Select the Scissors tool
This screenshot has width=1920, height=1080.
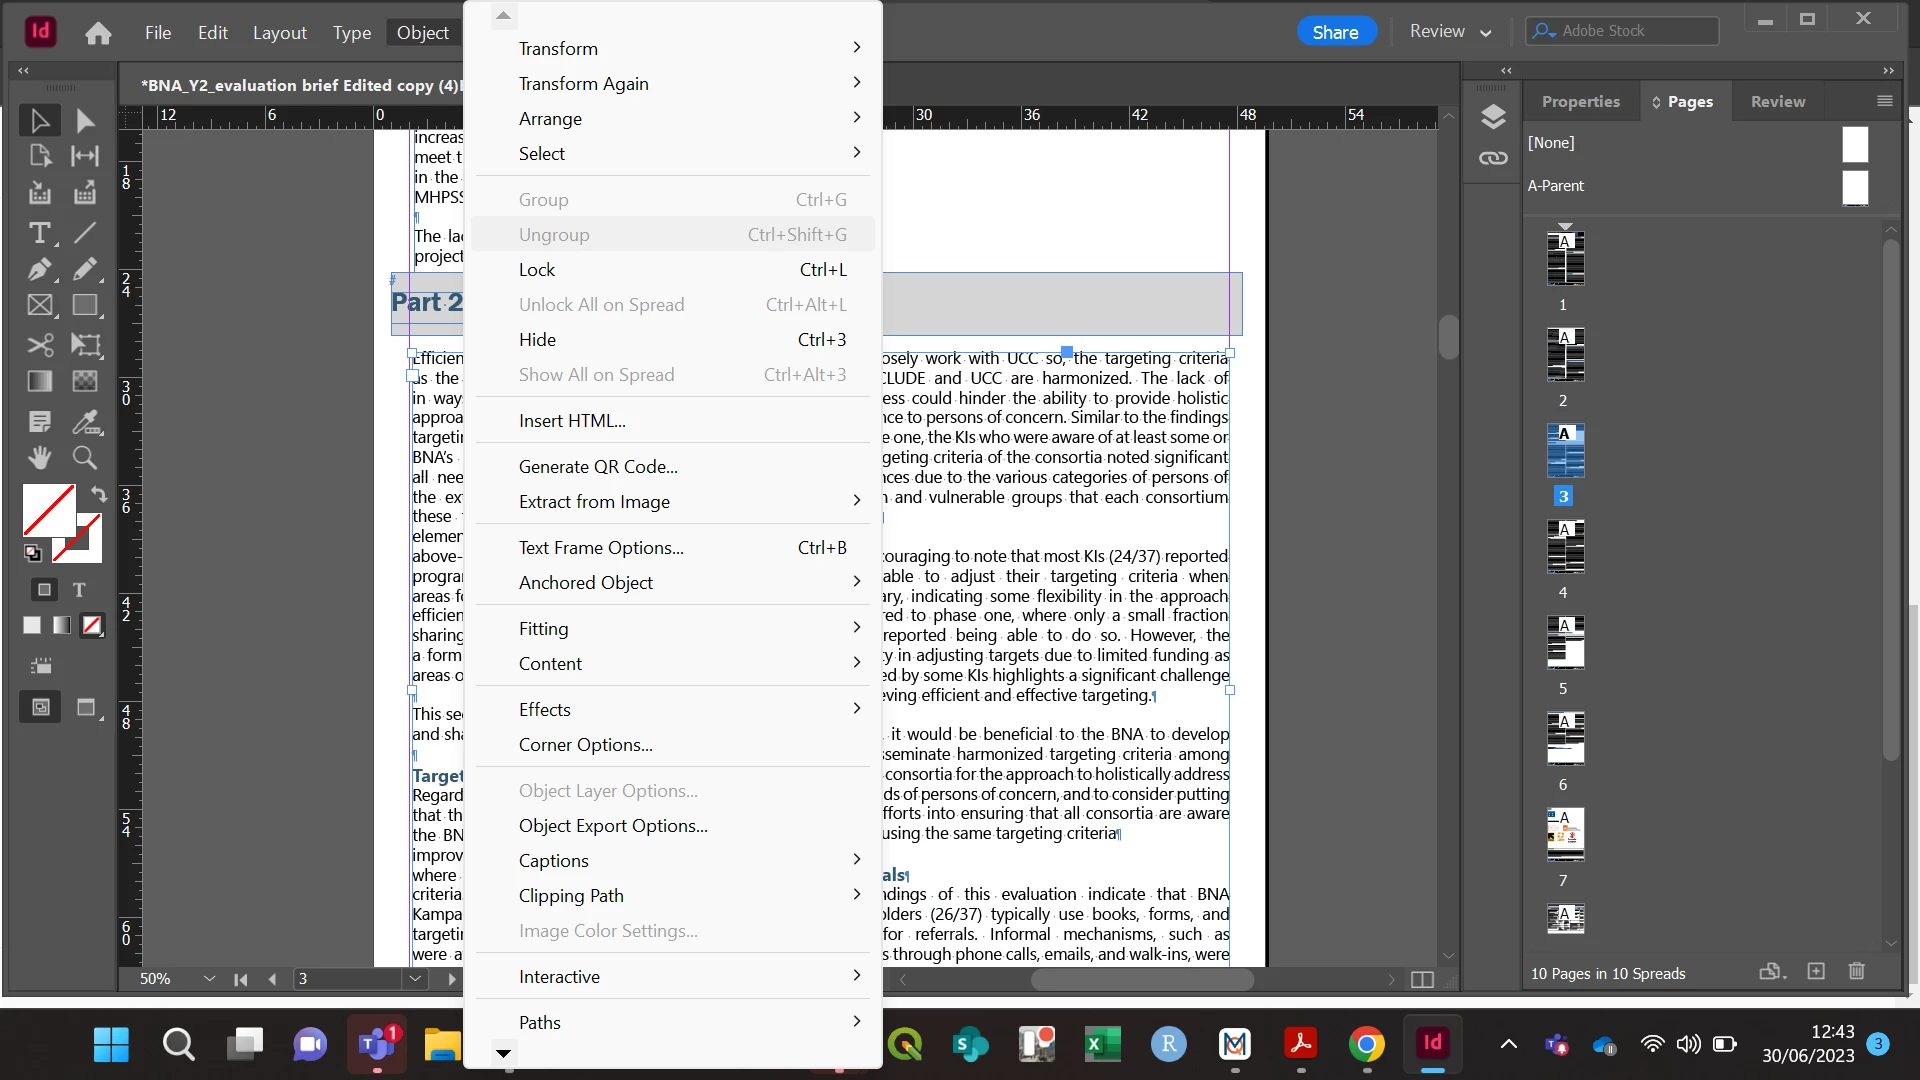(39, 345)
